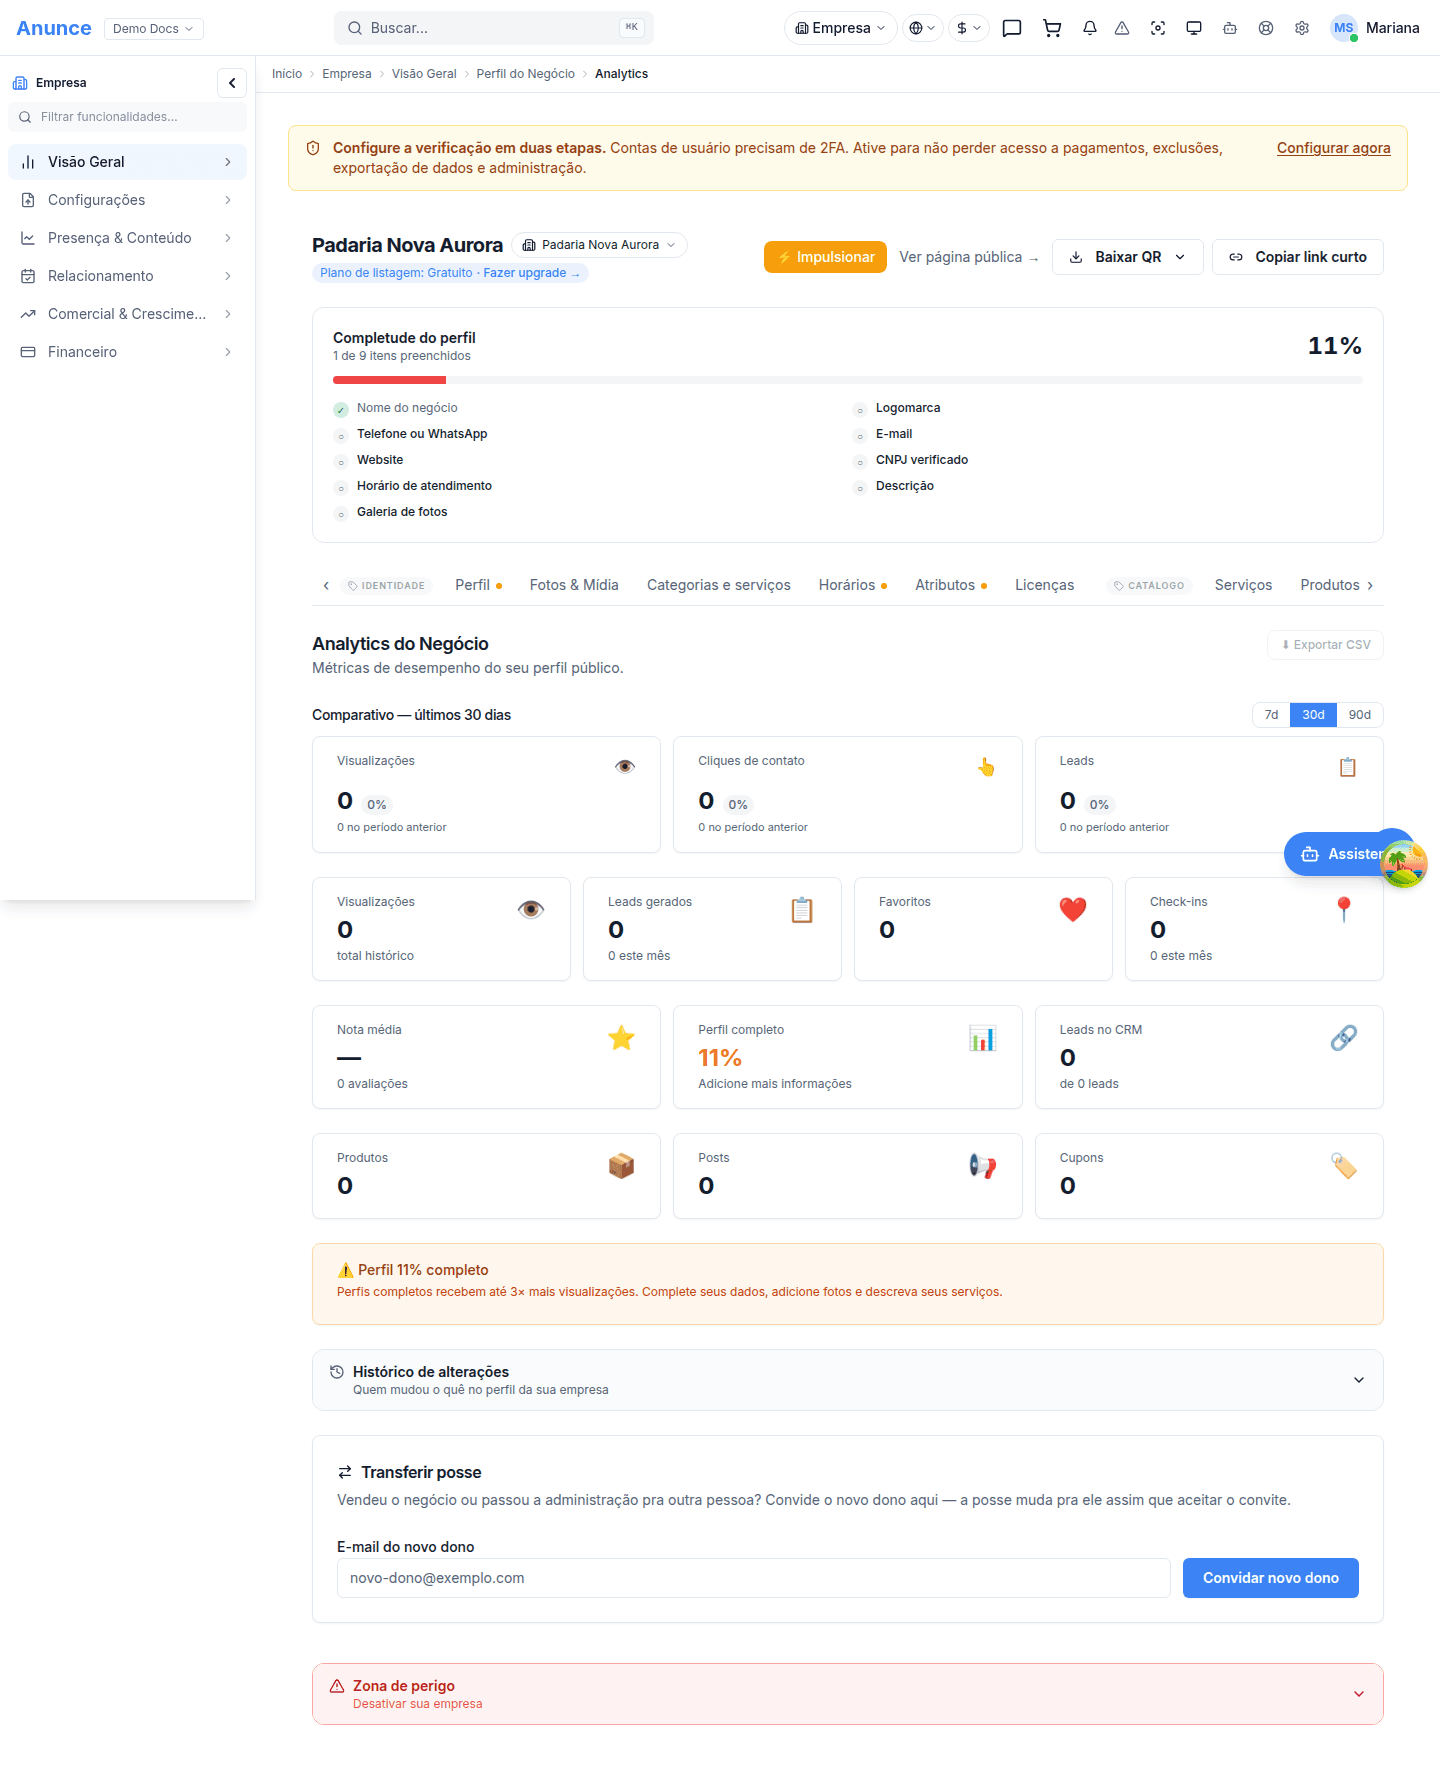Expand Presença & Conteúdo in sidebar

127,238
